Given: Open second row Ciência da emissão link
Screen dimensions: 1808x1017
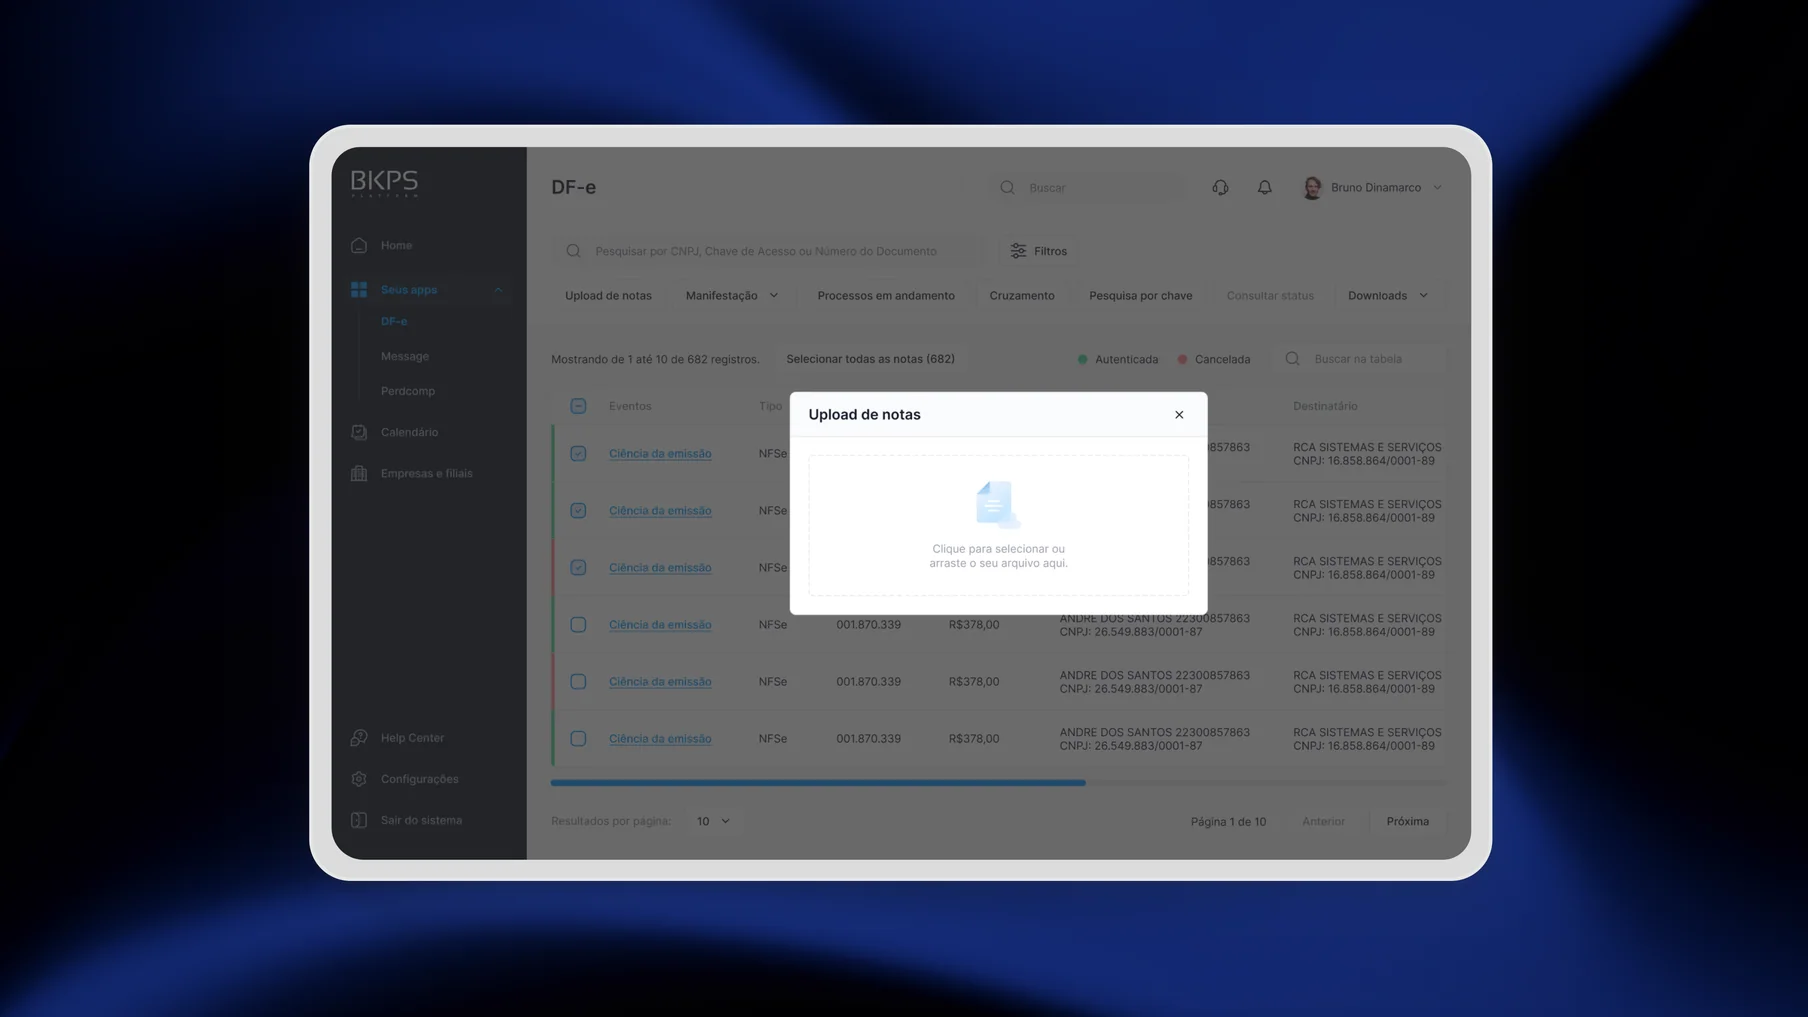Looking at the screenshot, I should 660,511.
